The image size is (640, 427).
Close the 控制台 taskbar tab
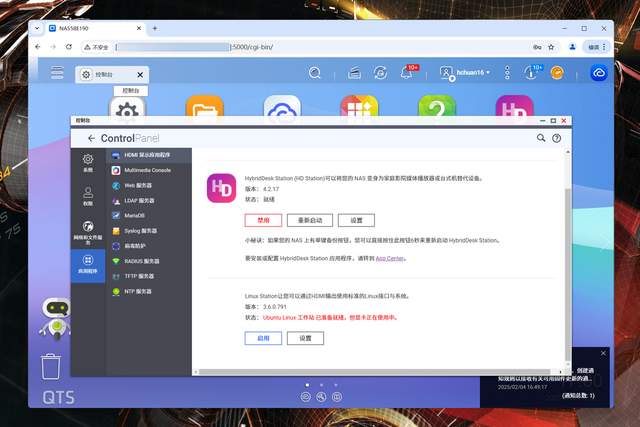point(140,75)
